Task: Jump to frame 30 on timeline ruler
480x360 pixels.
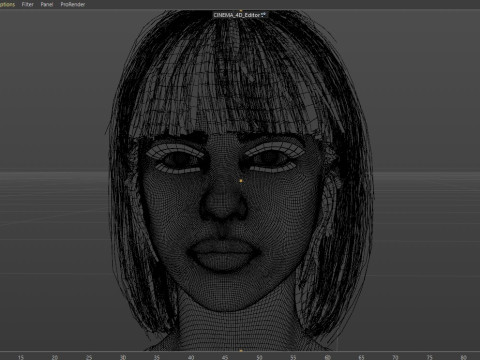Action: pos(123,357)
